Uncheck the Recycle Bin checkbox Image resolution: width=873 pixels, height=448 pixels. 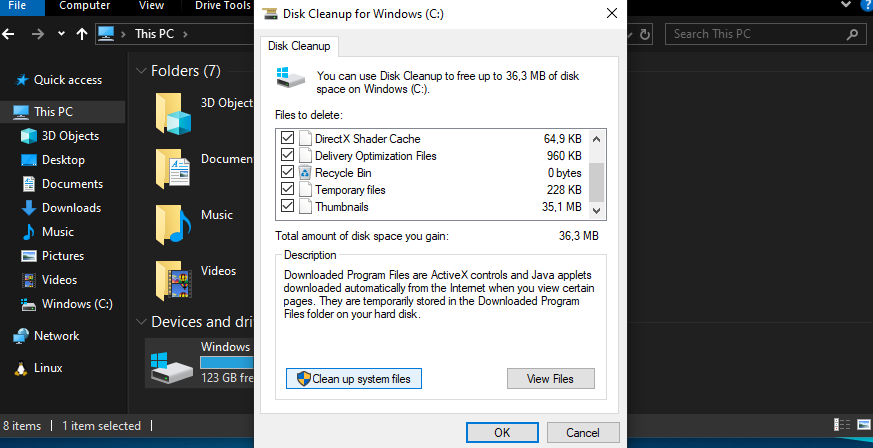pos(287,172)
